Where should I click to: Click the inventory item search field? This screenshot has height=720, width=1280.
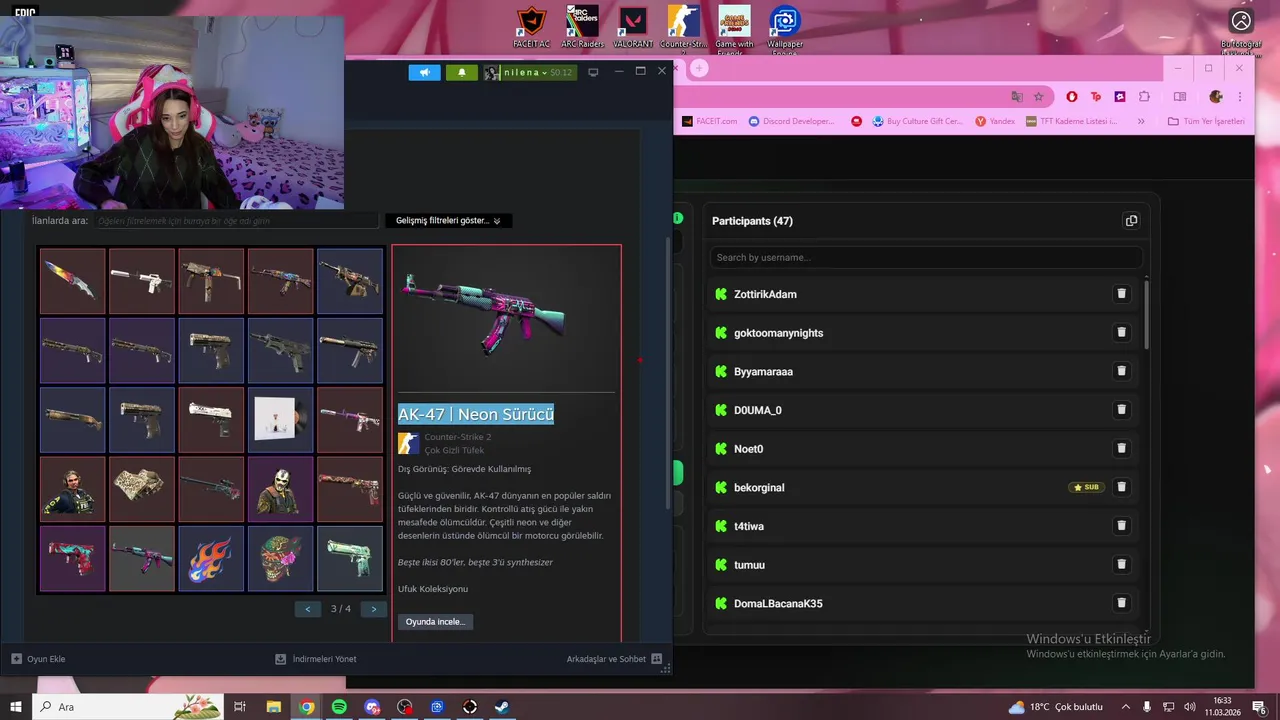click(x=237, y=220)
